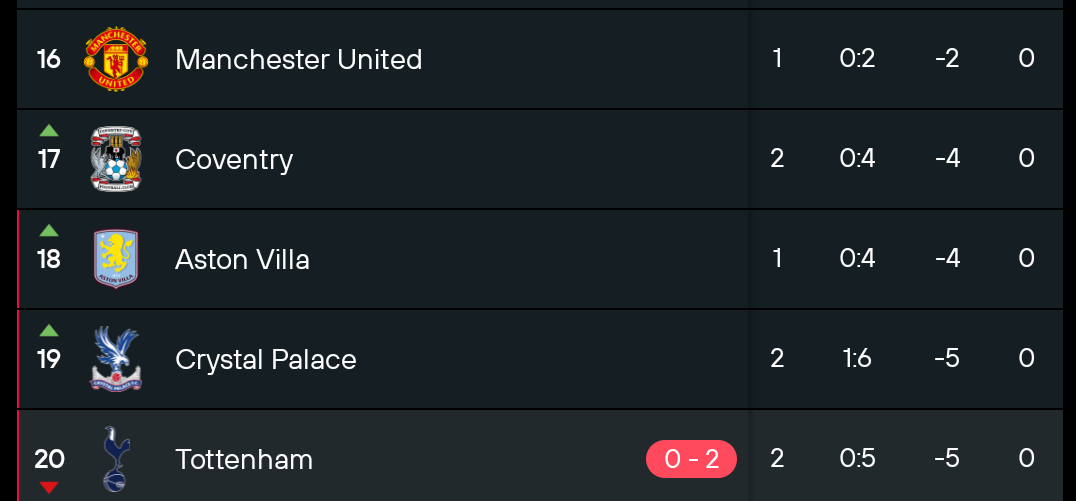Click Coventry's matches played value 2
Viewport: 1076px width, 501px height.
777,159
